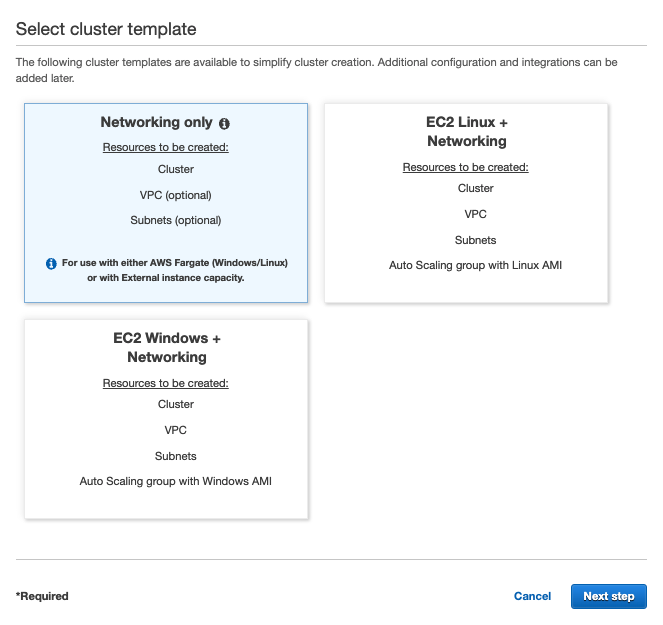663x625 pixels.
Task: Click Resources to be created in EC2 Windows card
Action: tap(165, 383)
